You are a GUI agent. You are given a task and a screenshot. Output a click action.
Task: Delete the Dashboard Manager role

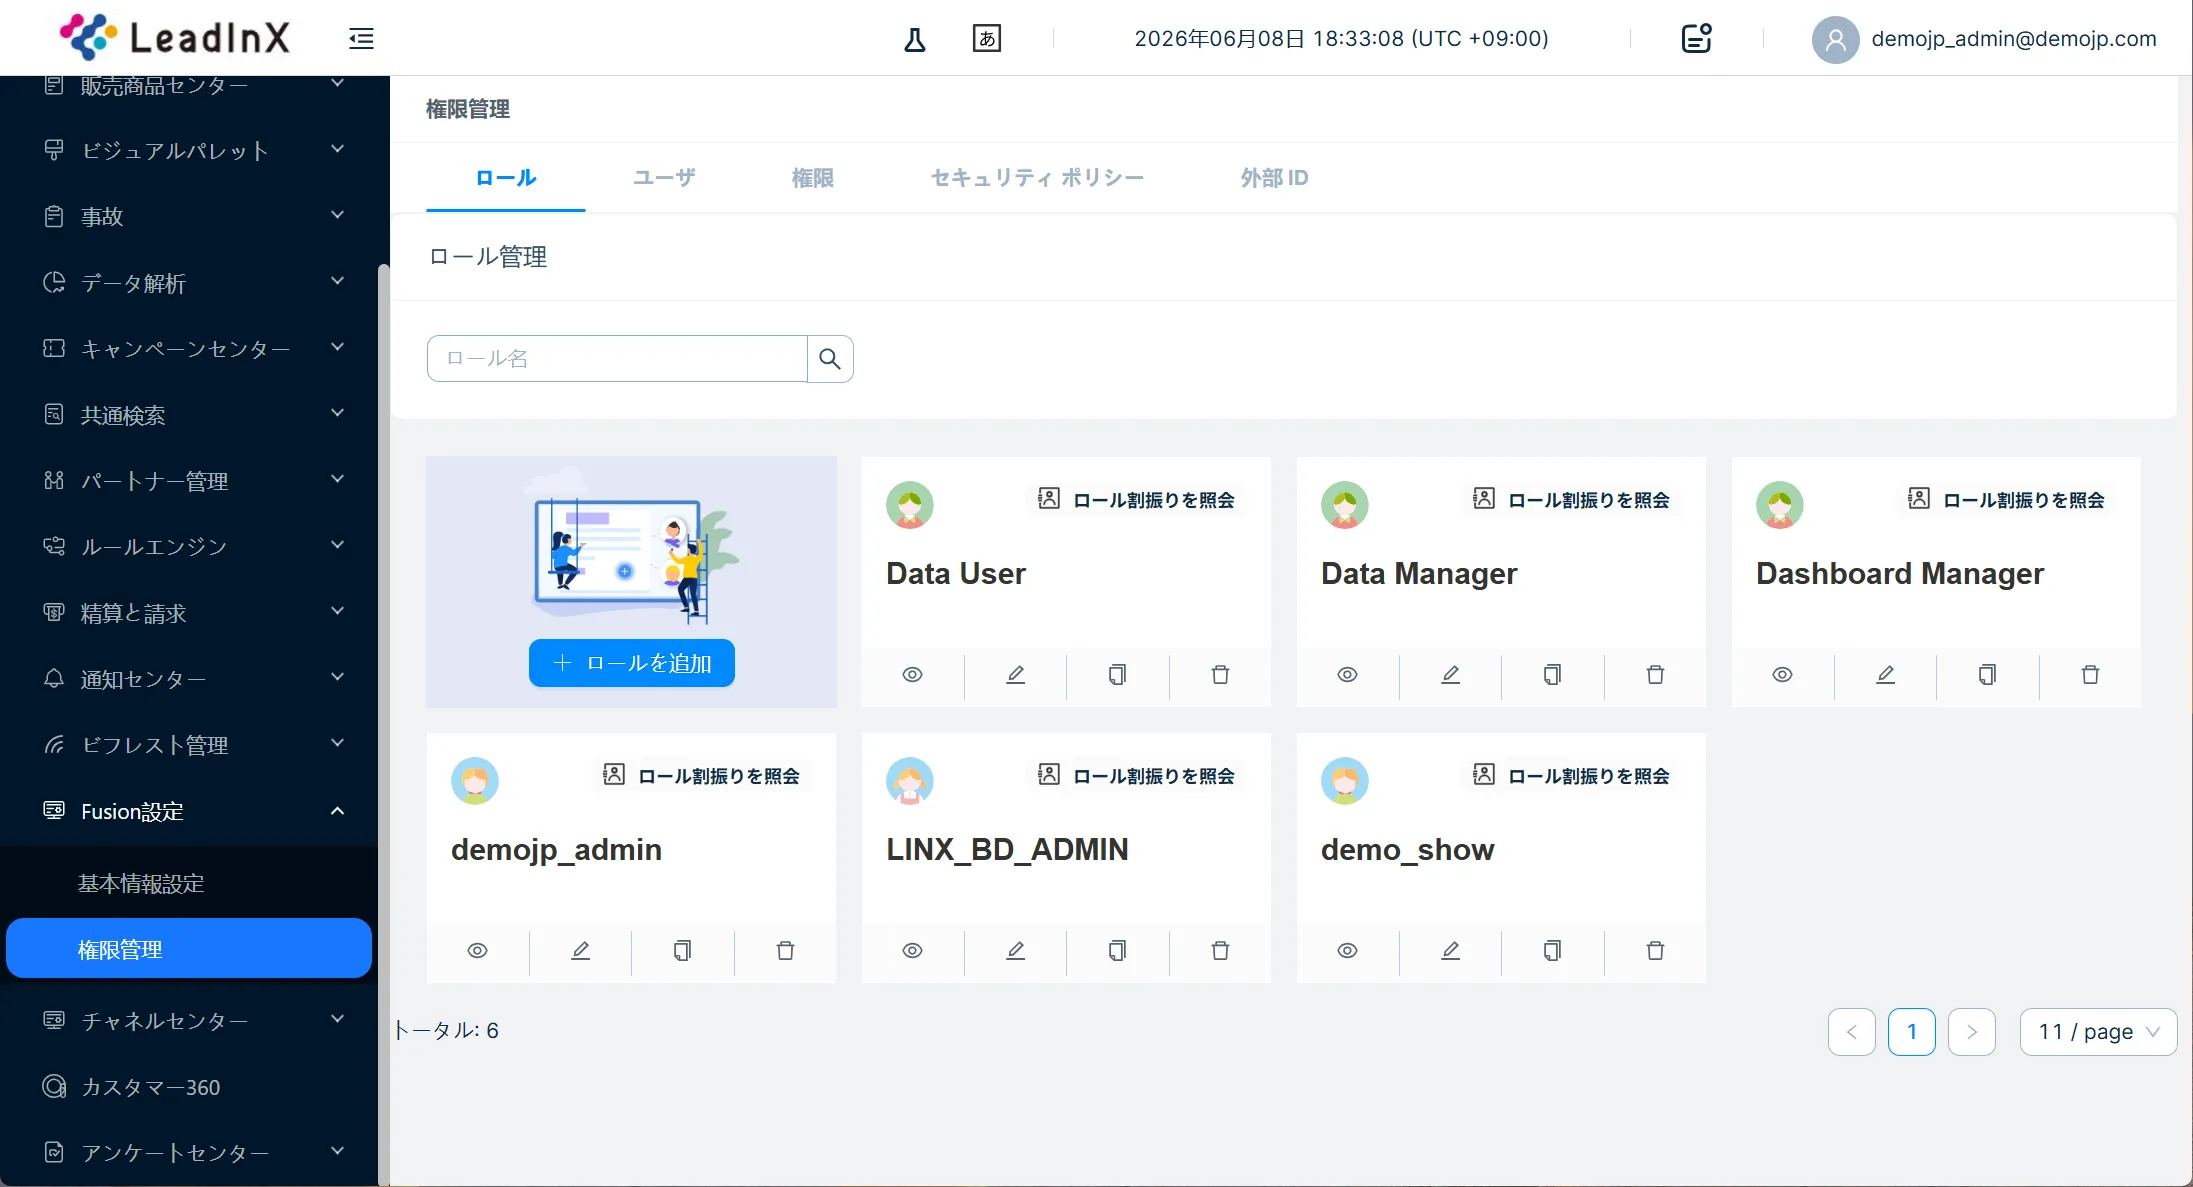[2090, 675]
